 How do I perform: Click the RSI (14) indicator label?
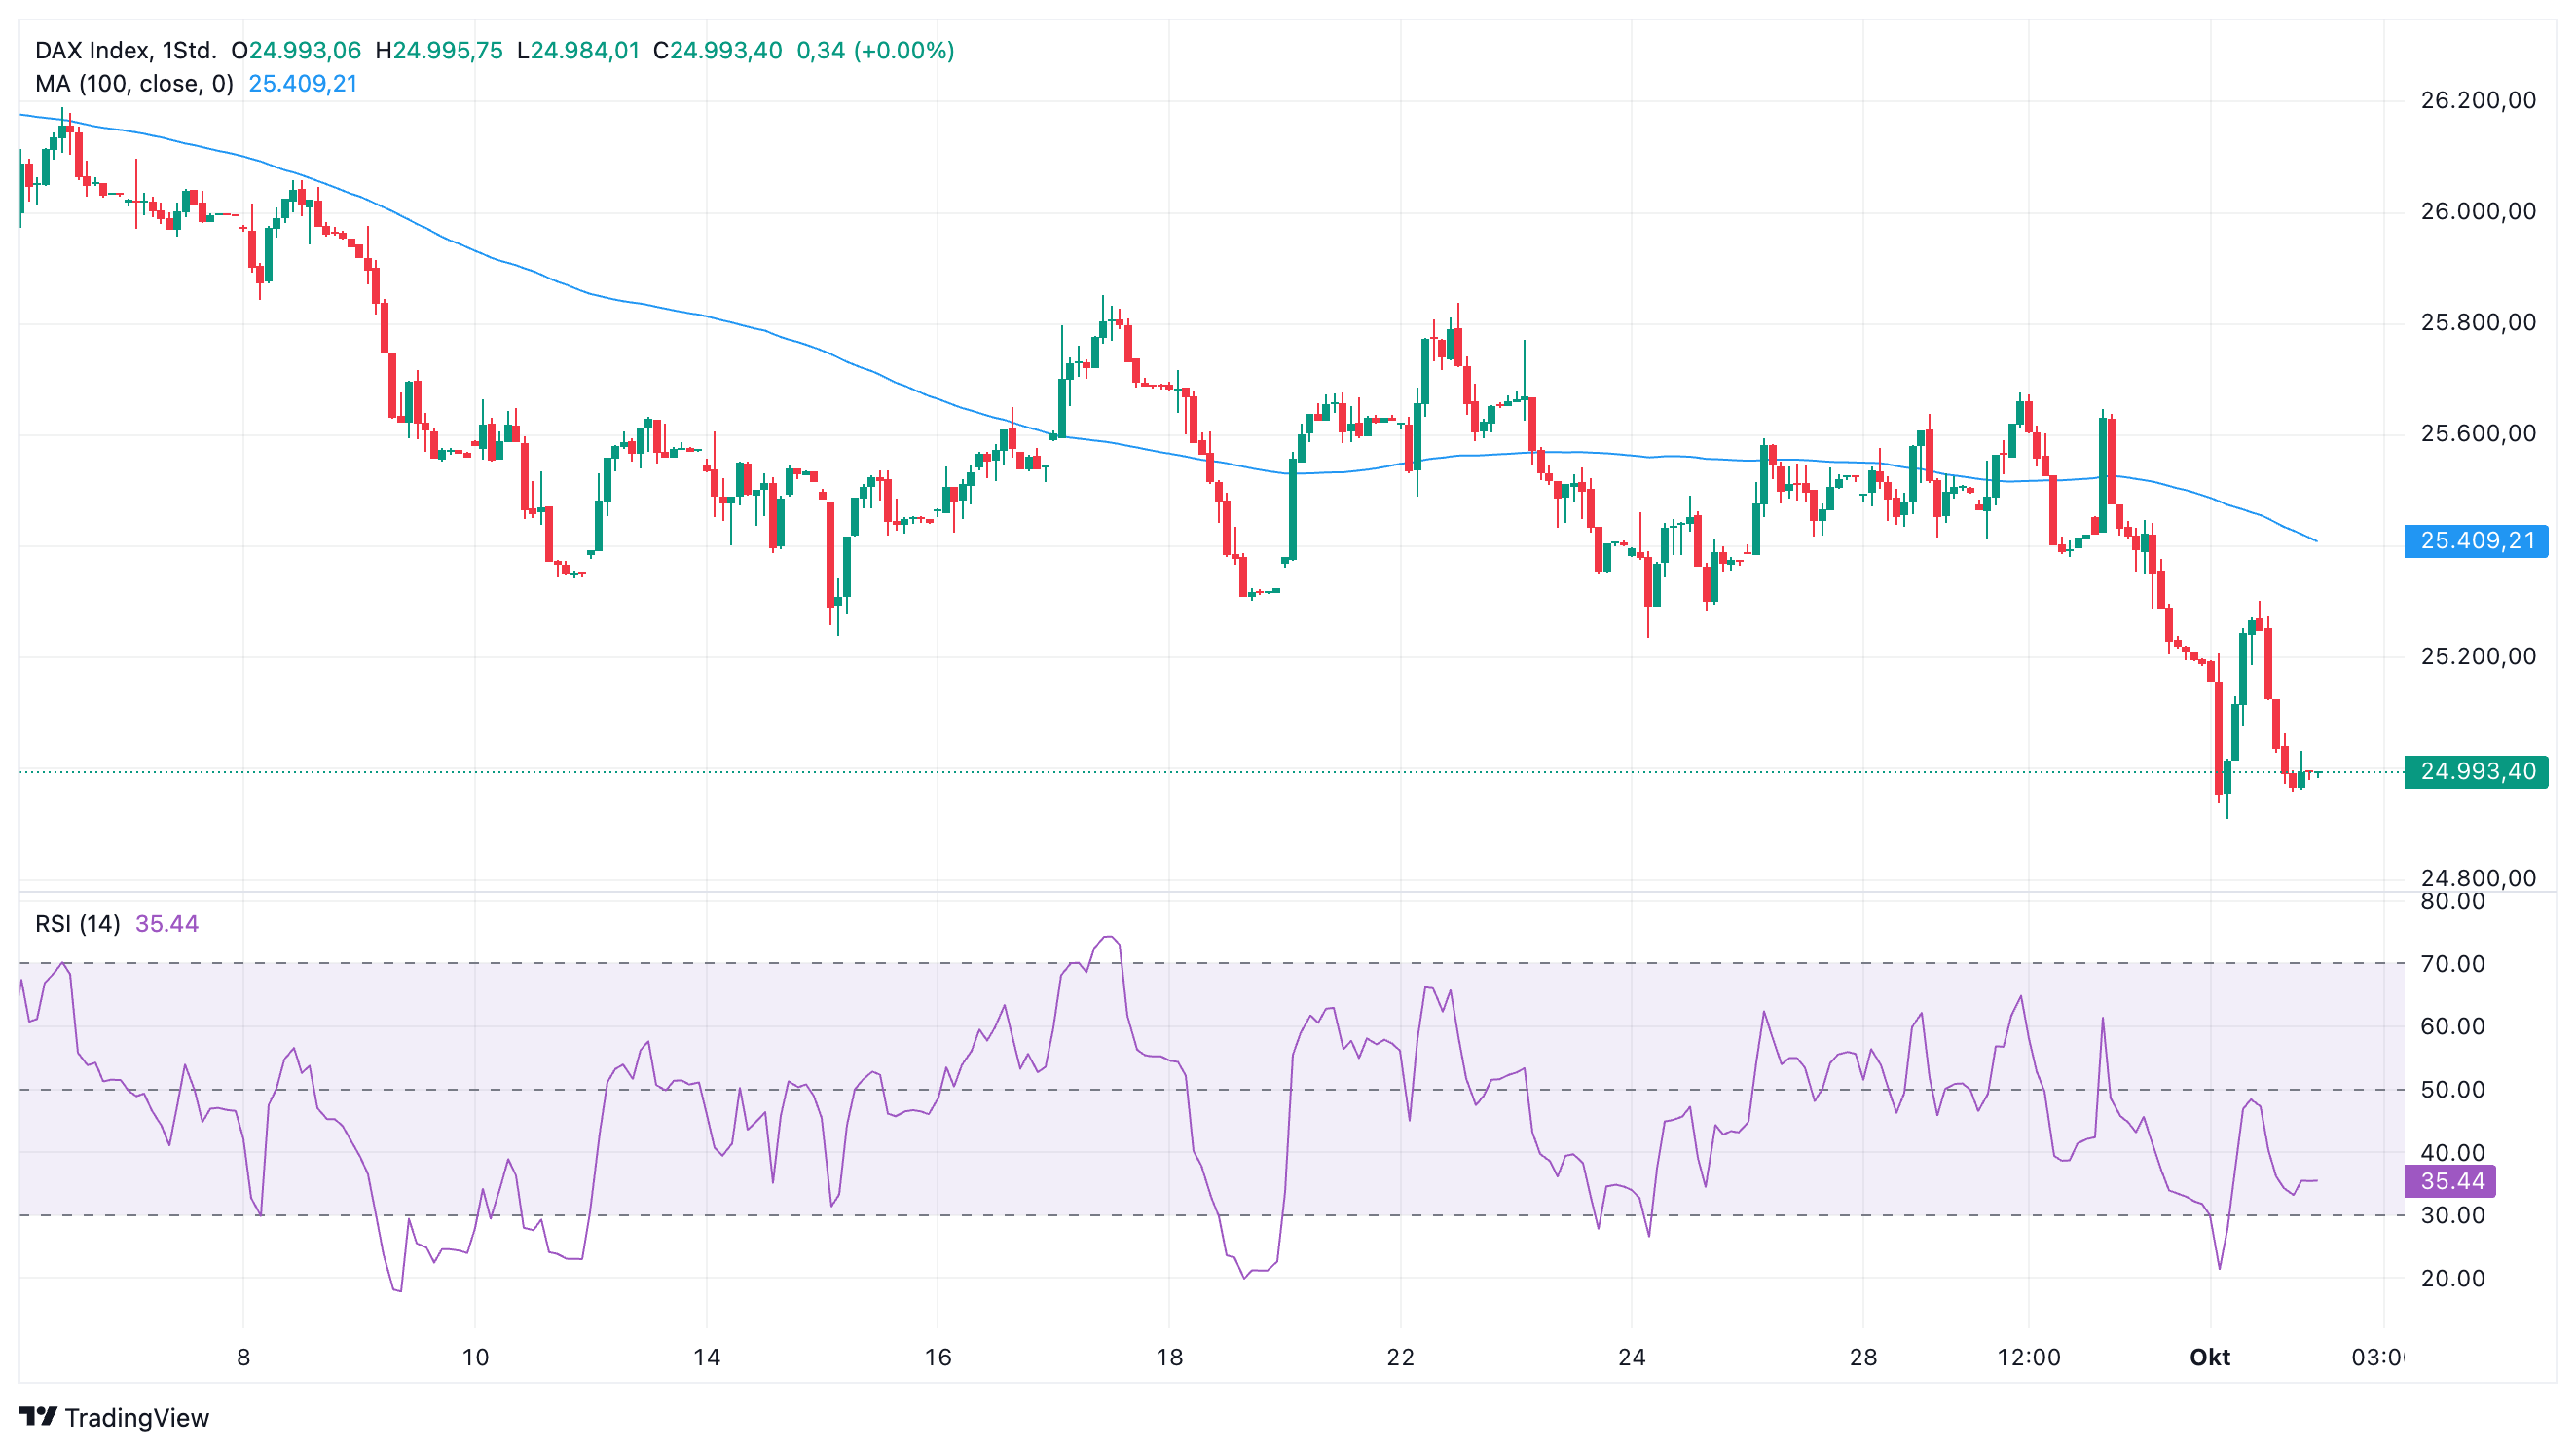(77, 924)
